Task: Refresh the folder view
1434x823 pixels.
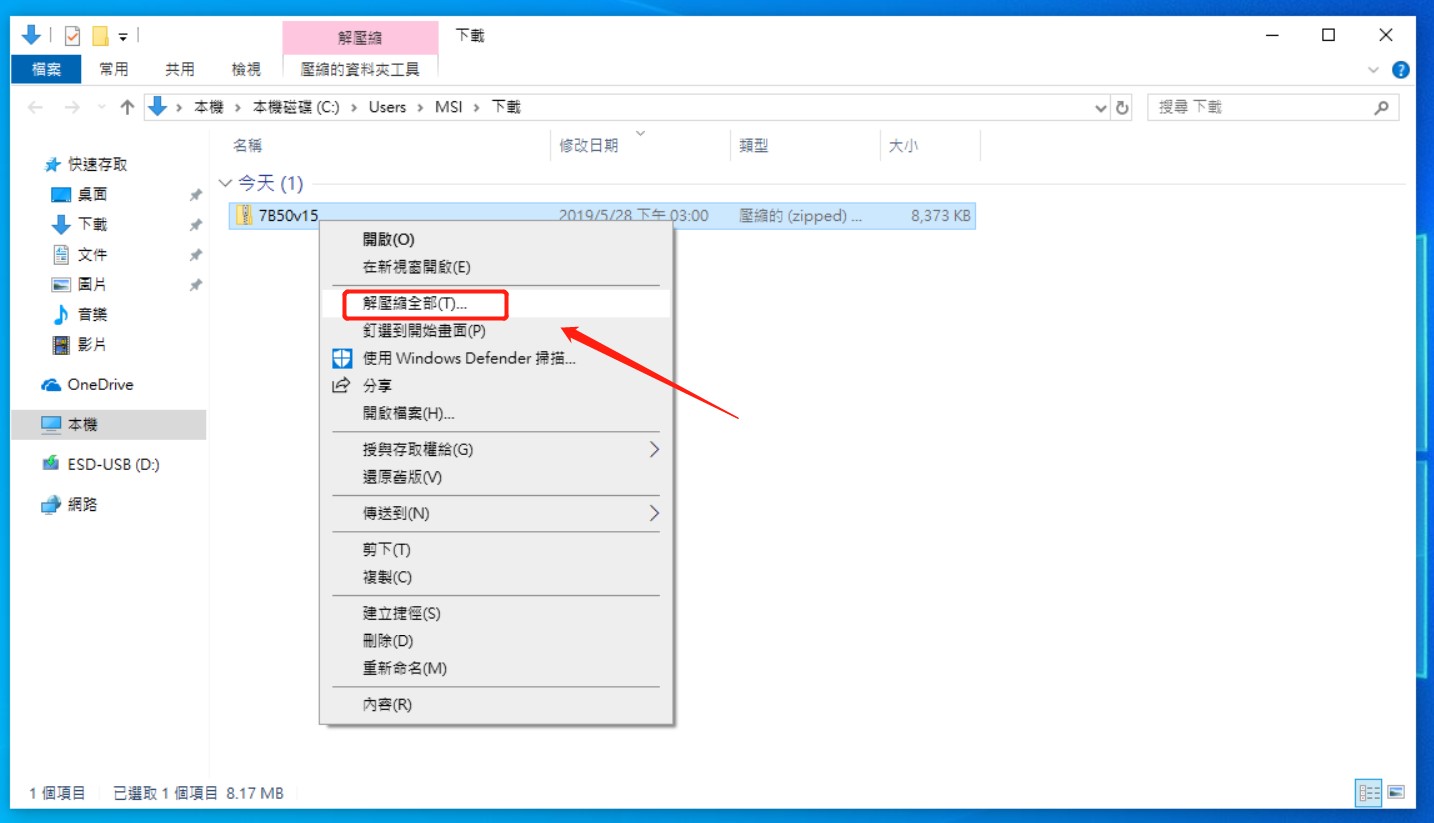Action: [1122, 107]
